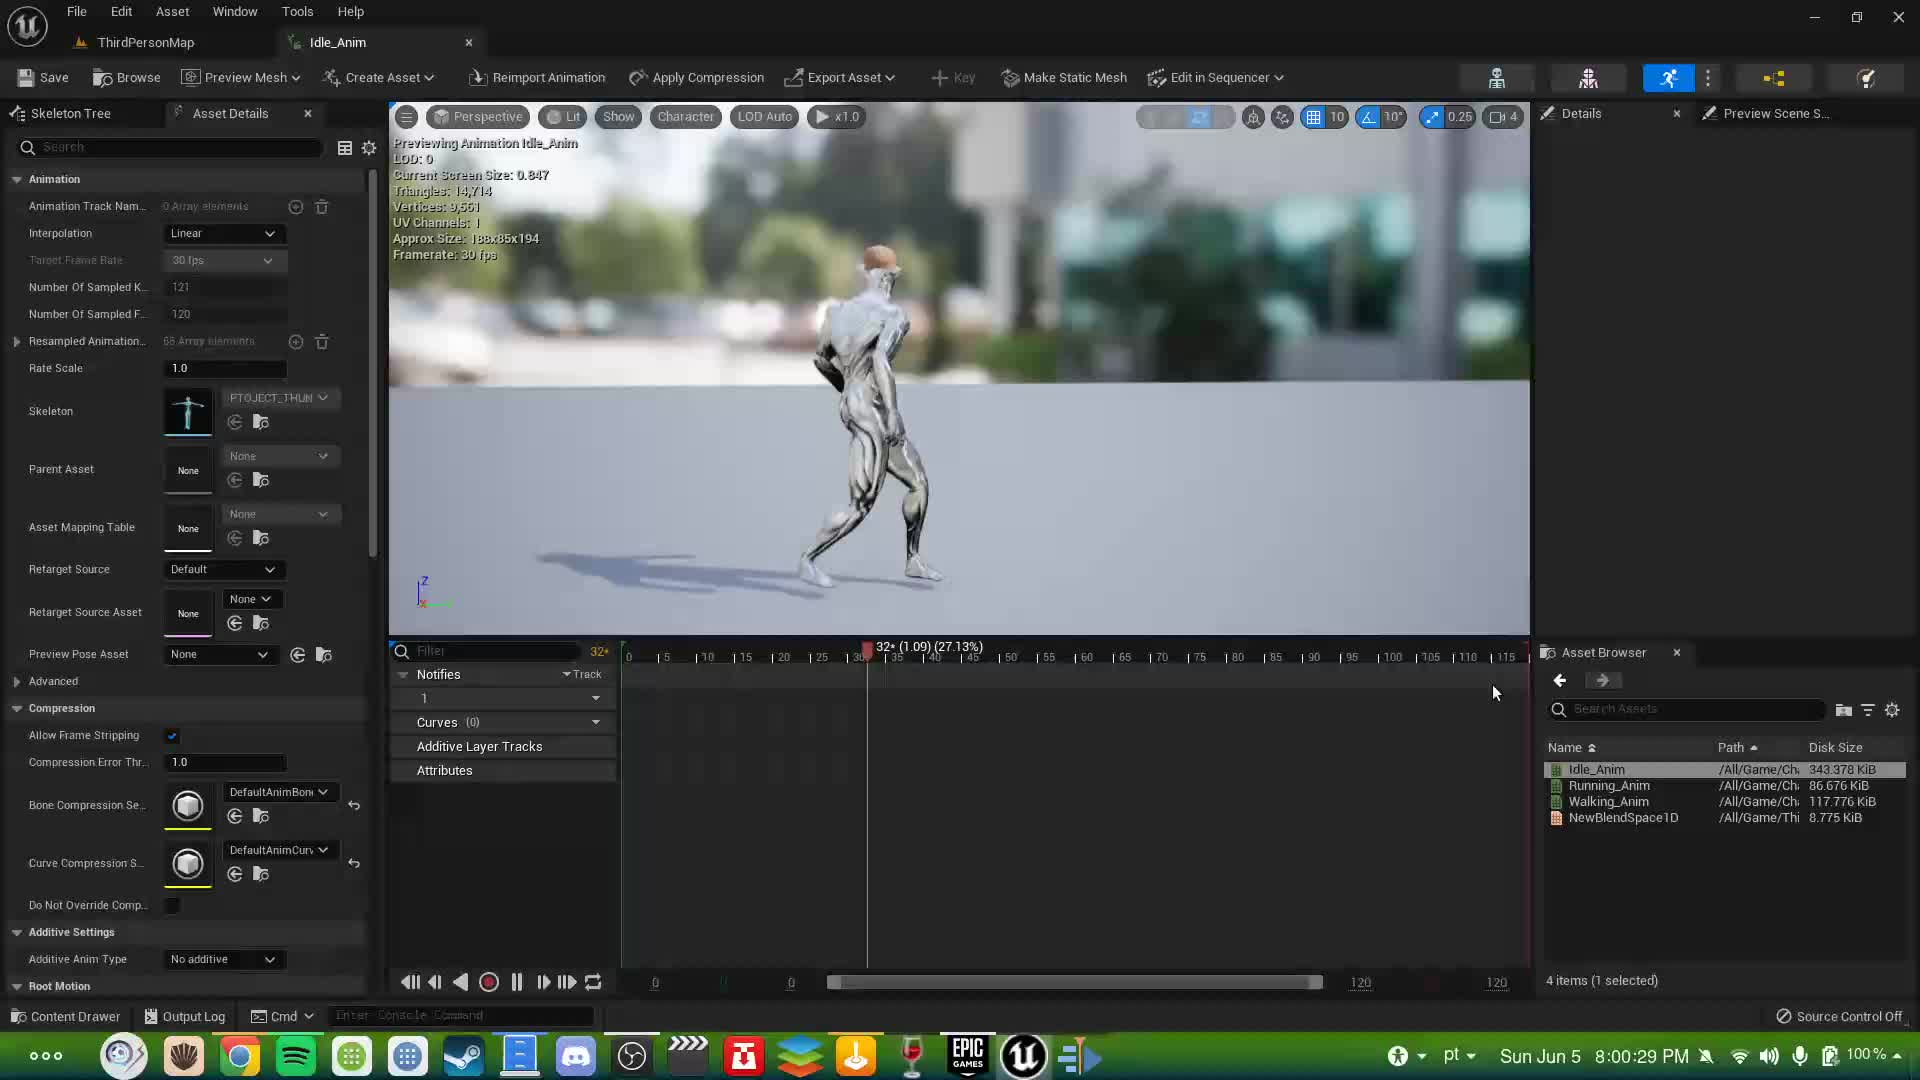Open Apply Compression in the toolbar
The image size is (1920, 1080).
[x=697, y=77]
